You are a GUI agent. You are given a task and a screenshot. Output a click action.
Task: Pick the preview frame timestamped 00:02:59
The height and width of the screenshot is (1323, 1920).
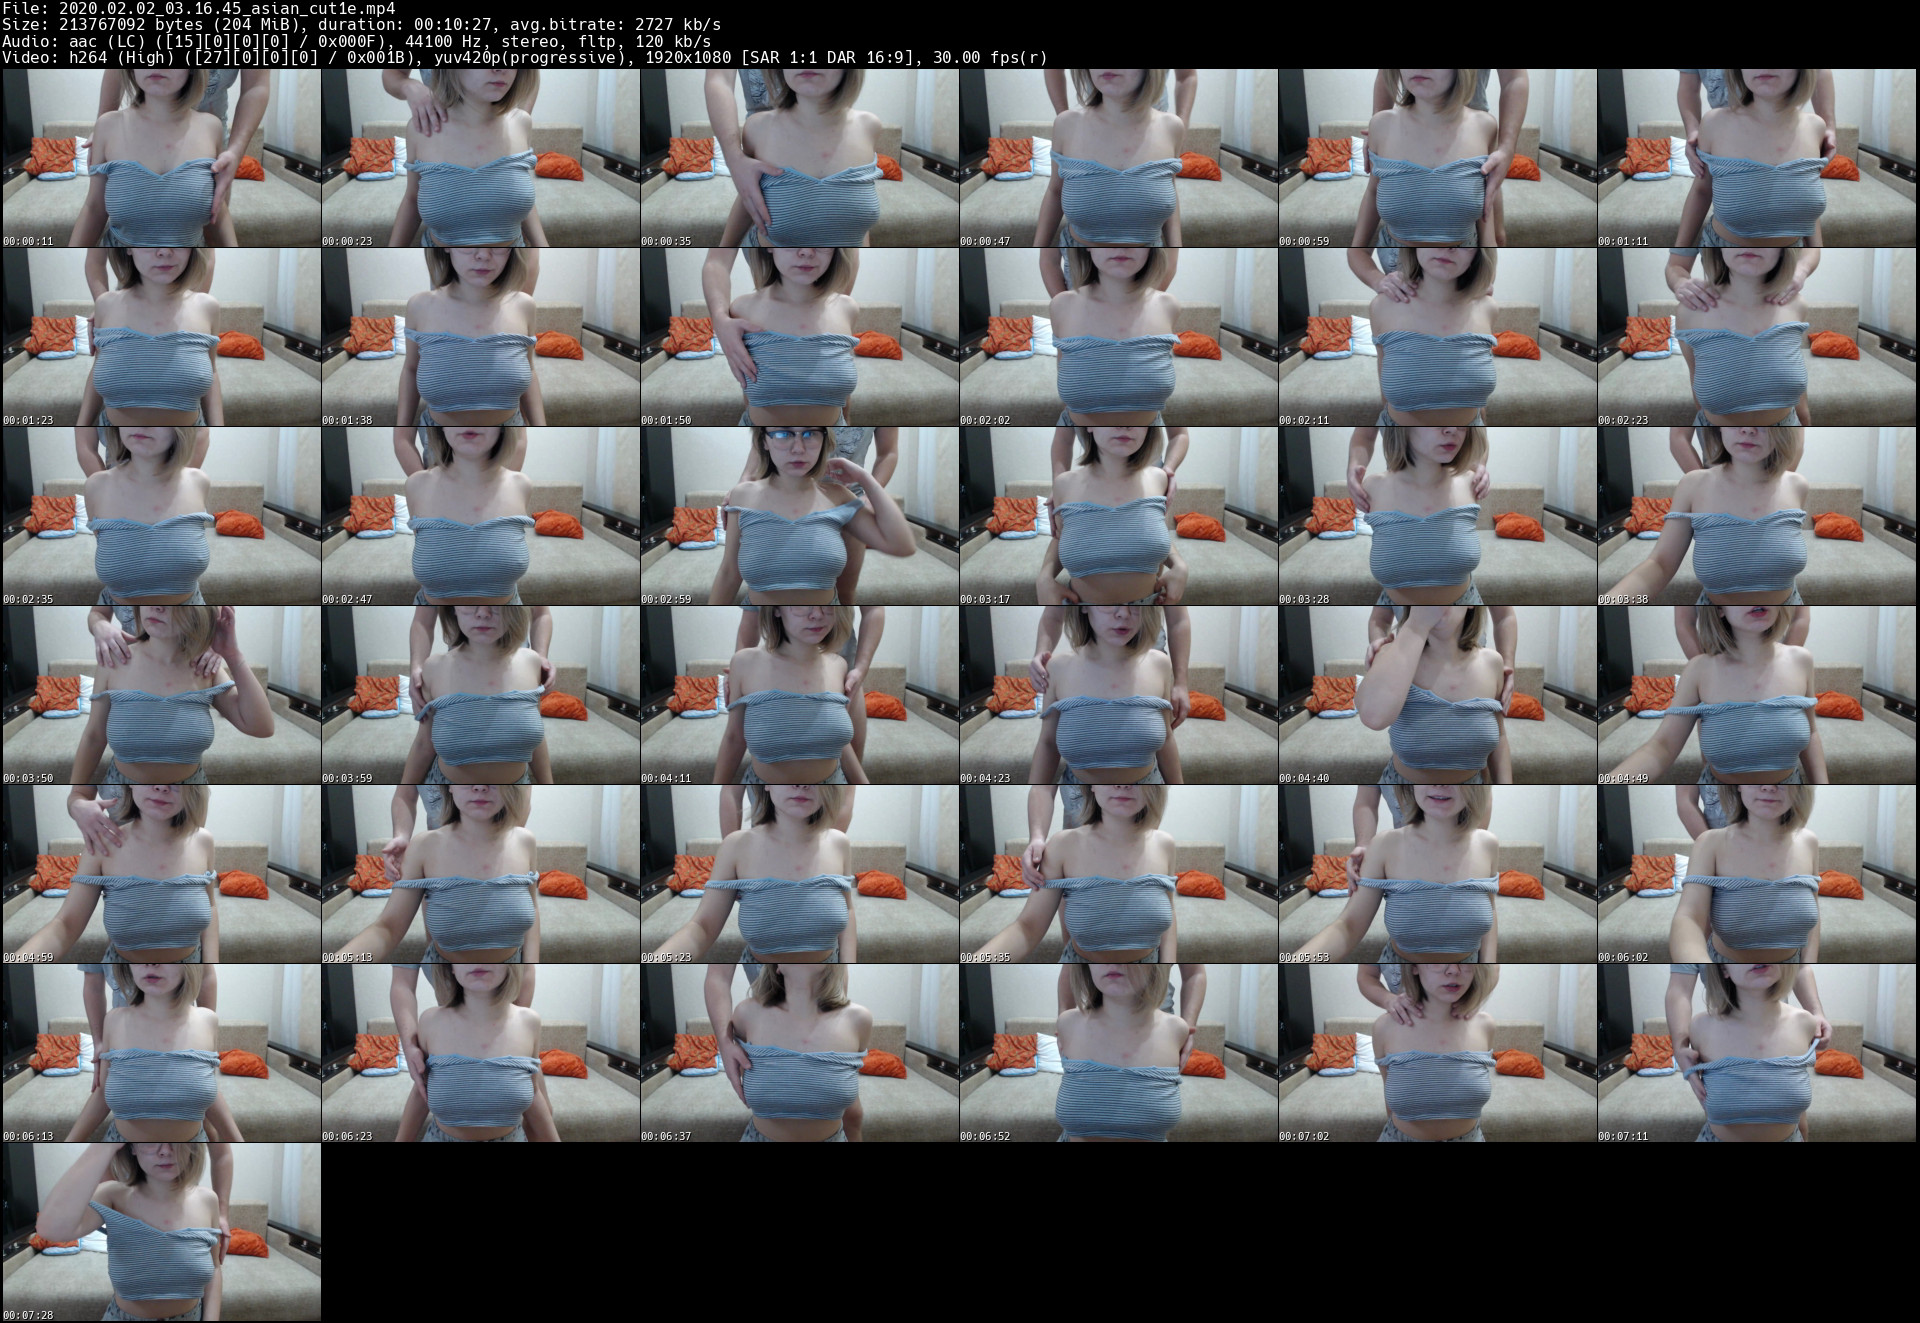coord(799,516)
